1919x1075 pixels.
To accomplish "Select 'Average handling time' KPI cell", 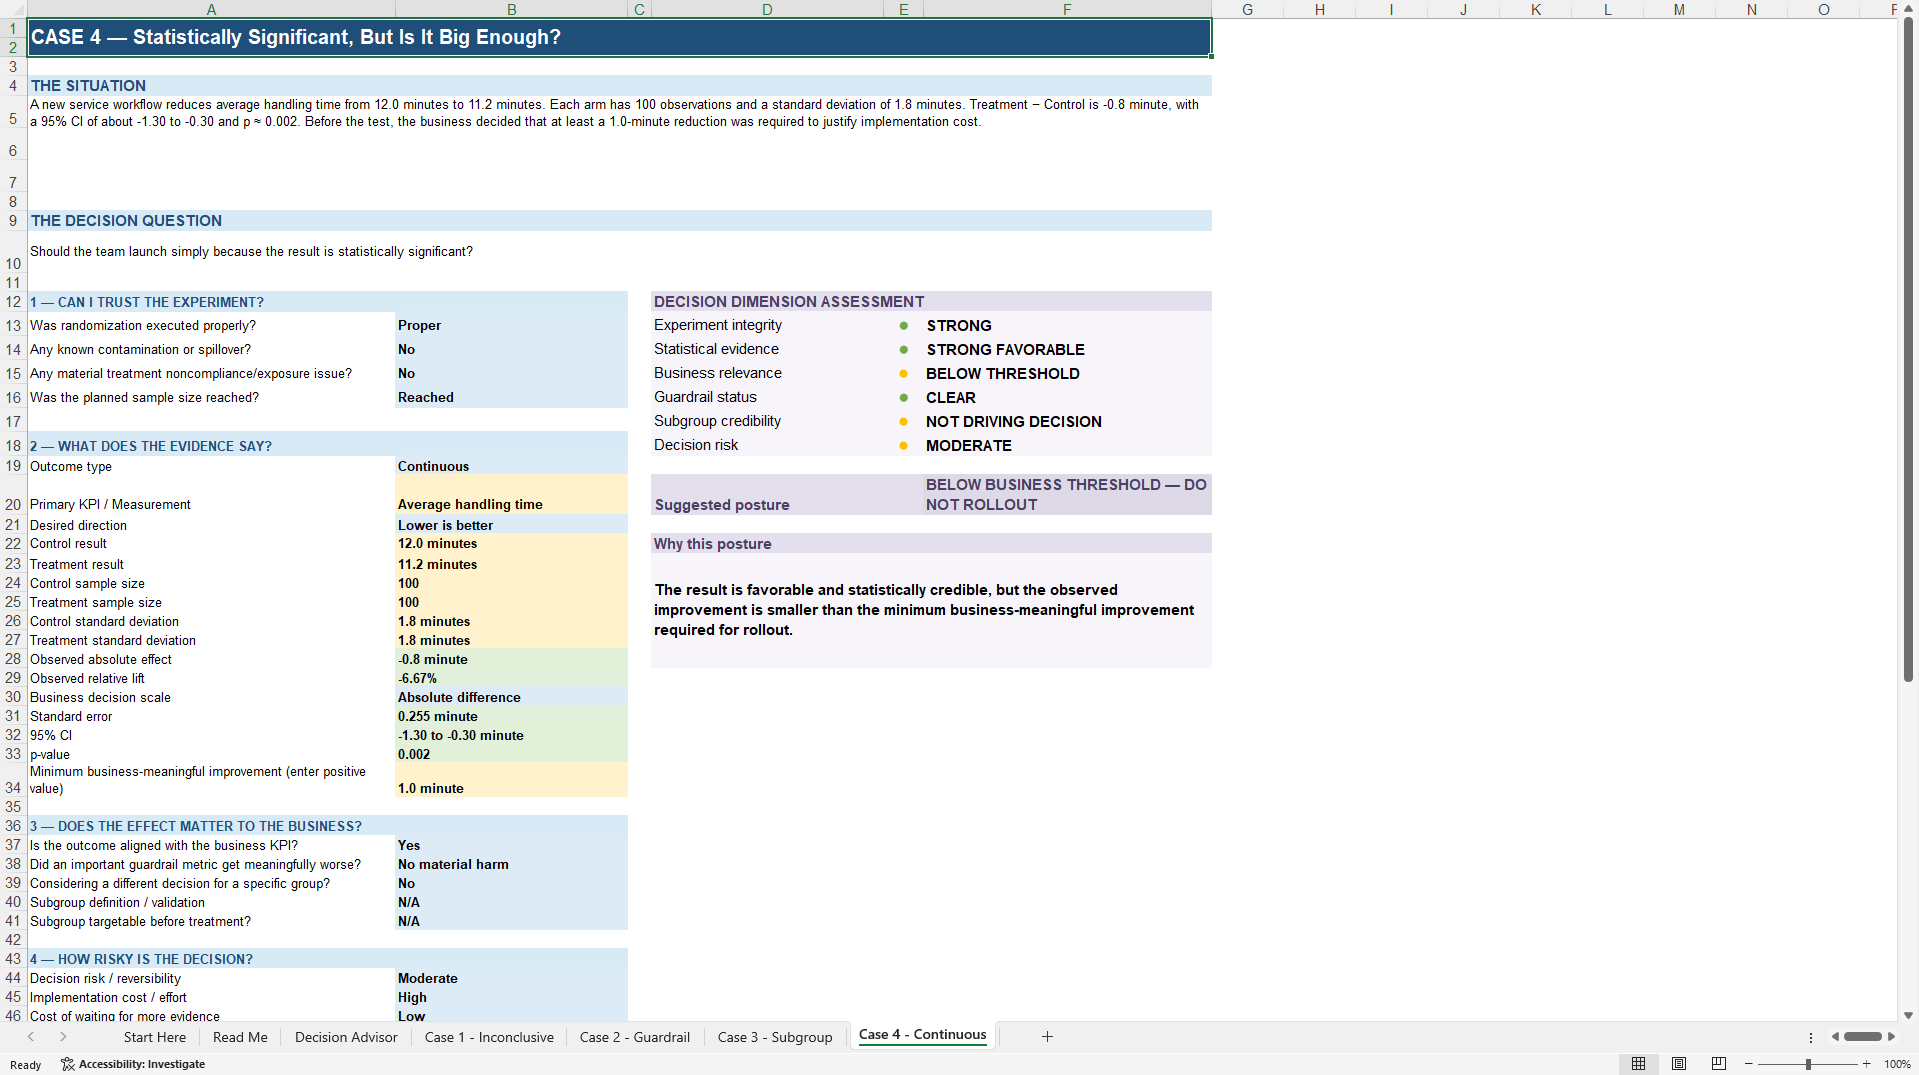I will pos(511,495).
